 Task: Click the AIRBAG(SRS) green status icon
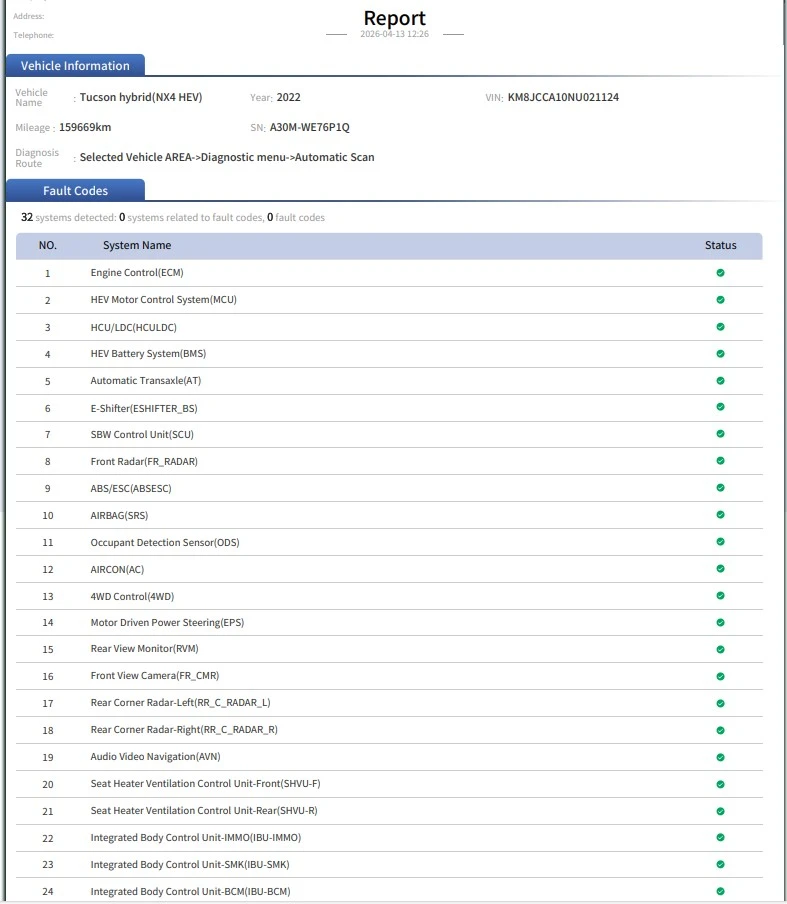pos(720,515)
